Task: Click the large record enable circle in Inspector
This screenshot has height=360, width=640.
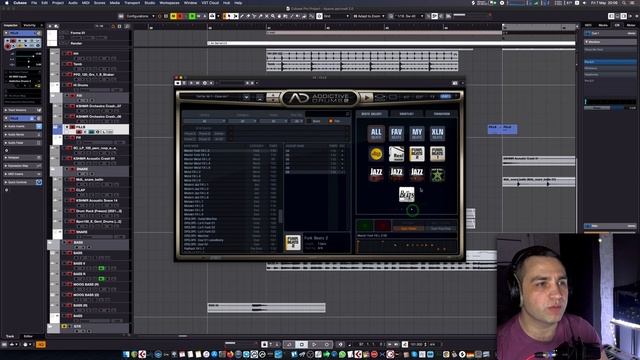Action: tap(8, 46)
